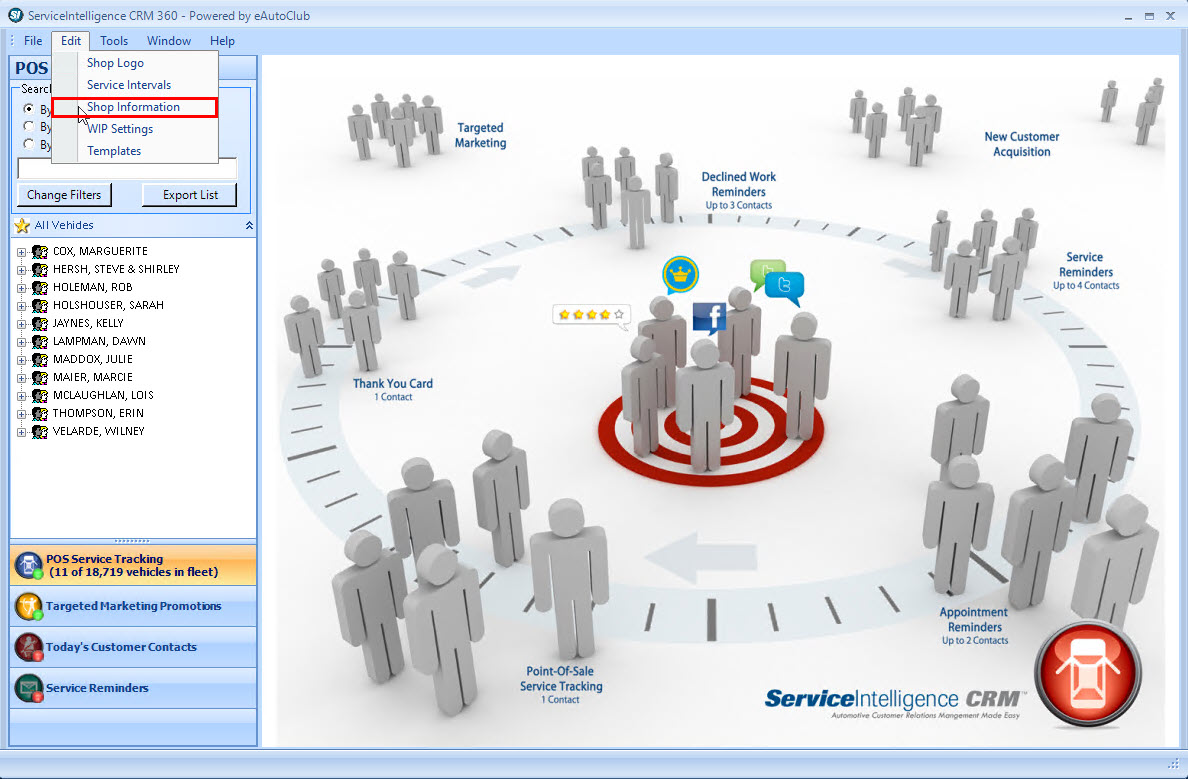Click the POS Service Tracking car icon
The image size is (1188, 779).
click(x=29, y=566)
